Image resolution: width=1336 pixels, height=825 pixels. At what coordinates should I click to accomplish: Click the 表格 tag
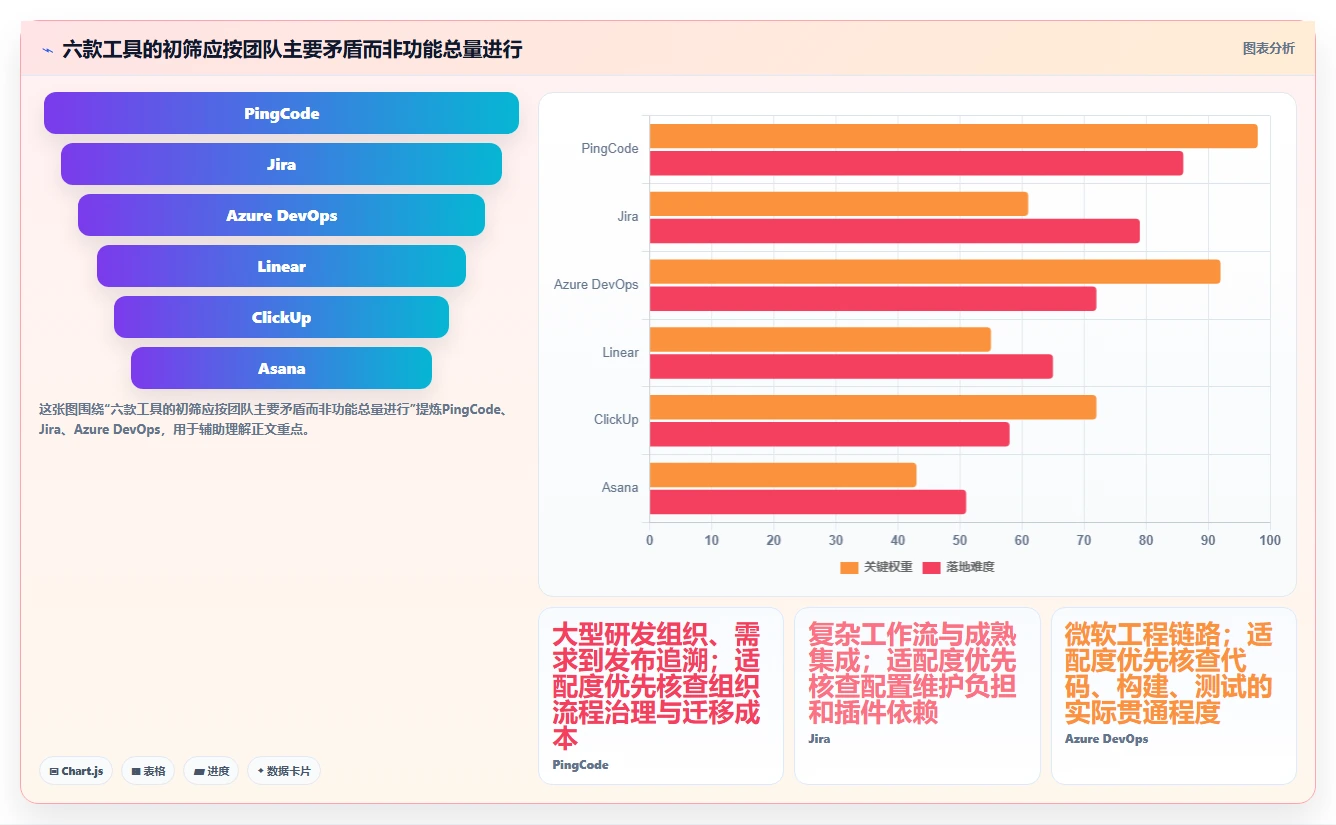pos(148,771)
